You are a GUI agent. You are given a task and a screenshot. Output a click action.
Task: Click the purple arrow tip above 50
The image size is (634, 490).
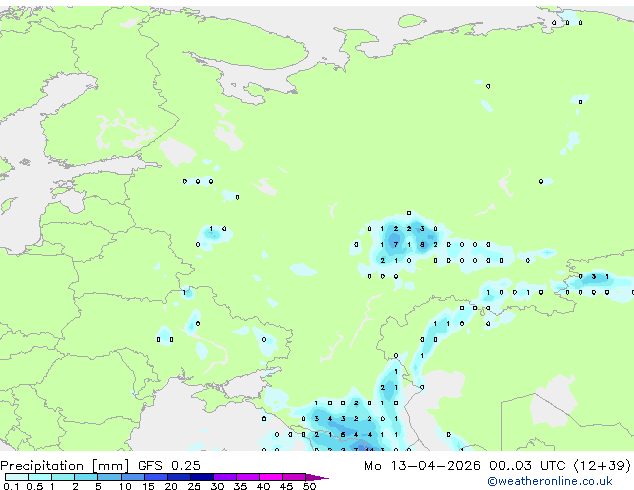pos(317,477)
